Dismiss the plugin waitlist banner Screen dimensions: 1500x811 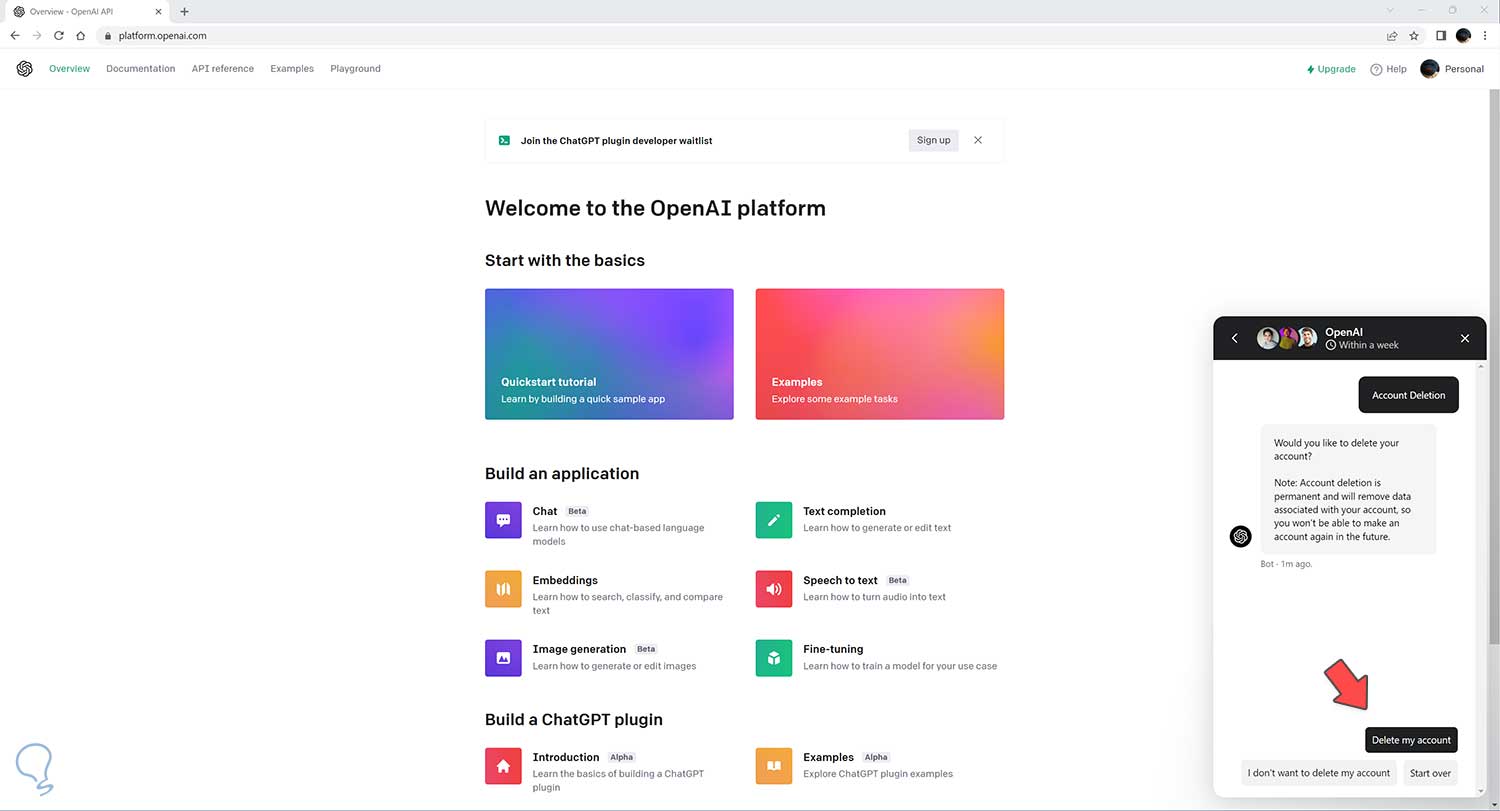pos(978,140)
